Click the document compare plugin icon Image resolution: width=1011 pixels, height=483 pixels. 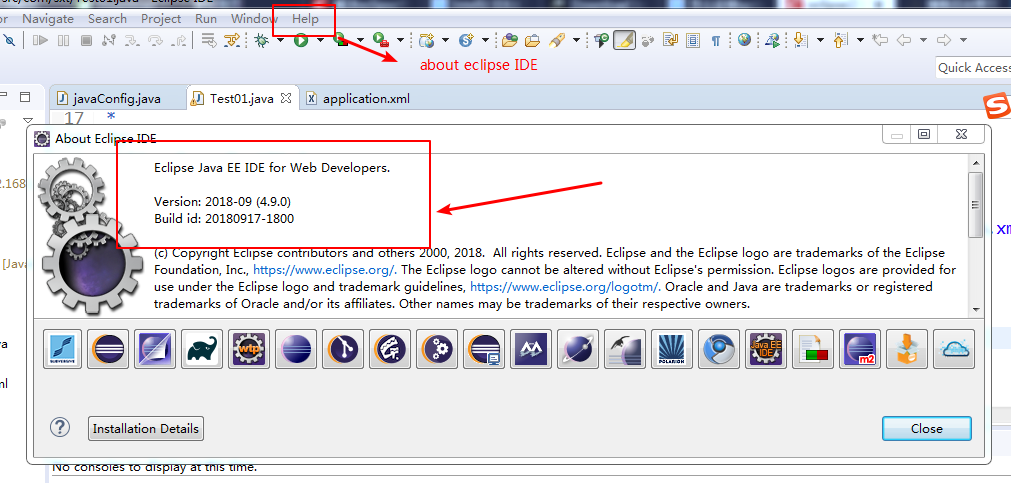tap(812, 349)
